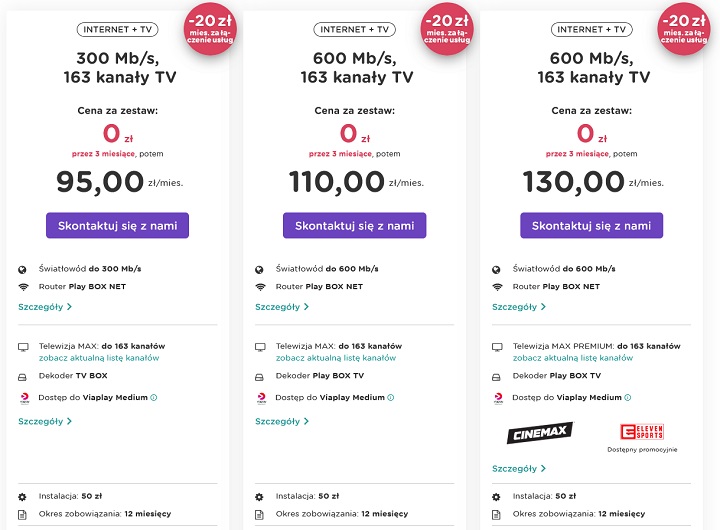Click the Cinemax logo
The width and height of the screenshot is (720, 530).
click(540, 433)
